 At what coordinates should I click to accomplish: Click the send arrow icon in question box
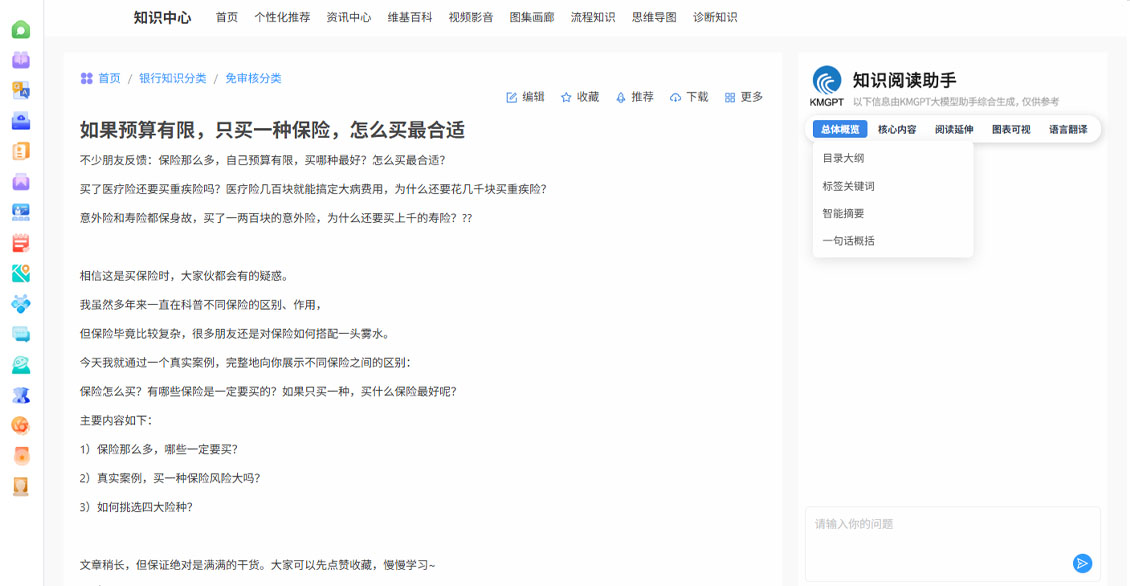1082,563
